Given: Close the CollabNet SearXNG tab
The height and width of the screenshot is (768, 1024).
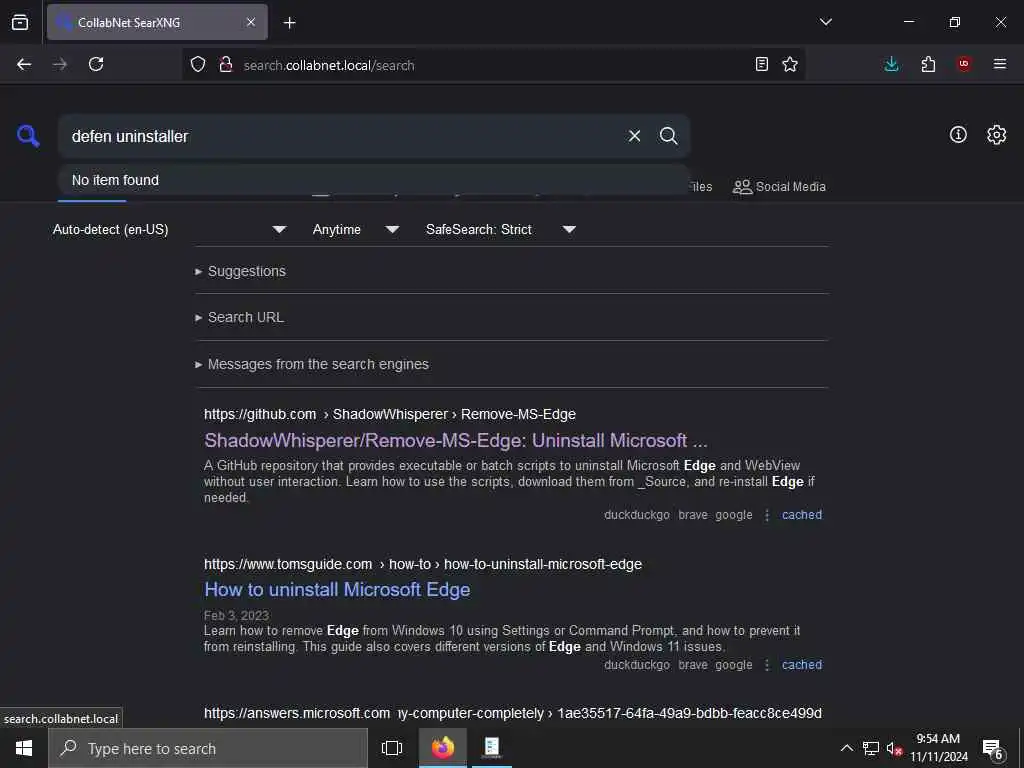Looking at the screenshot, I should (251, 22).
